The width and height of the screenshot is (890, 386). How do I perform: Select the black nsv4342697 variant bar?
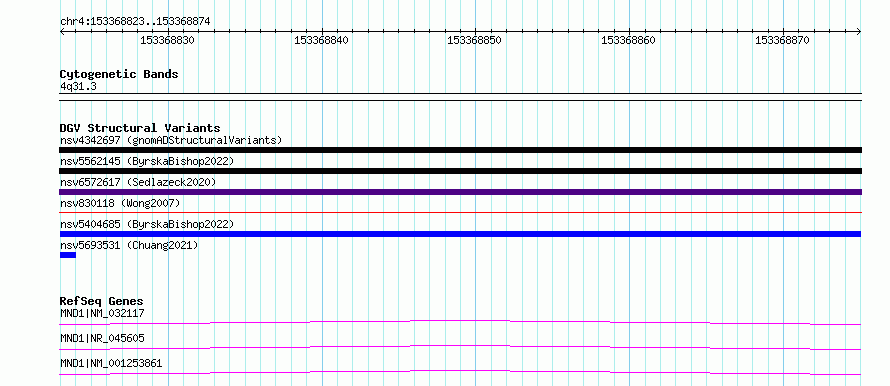click(x=460, y=150)
